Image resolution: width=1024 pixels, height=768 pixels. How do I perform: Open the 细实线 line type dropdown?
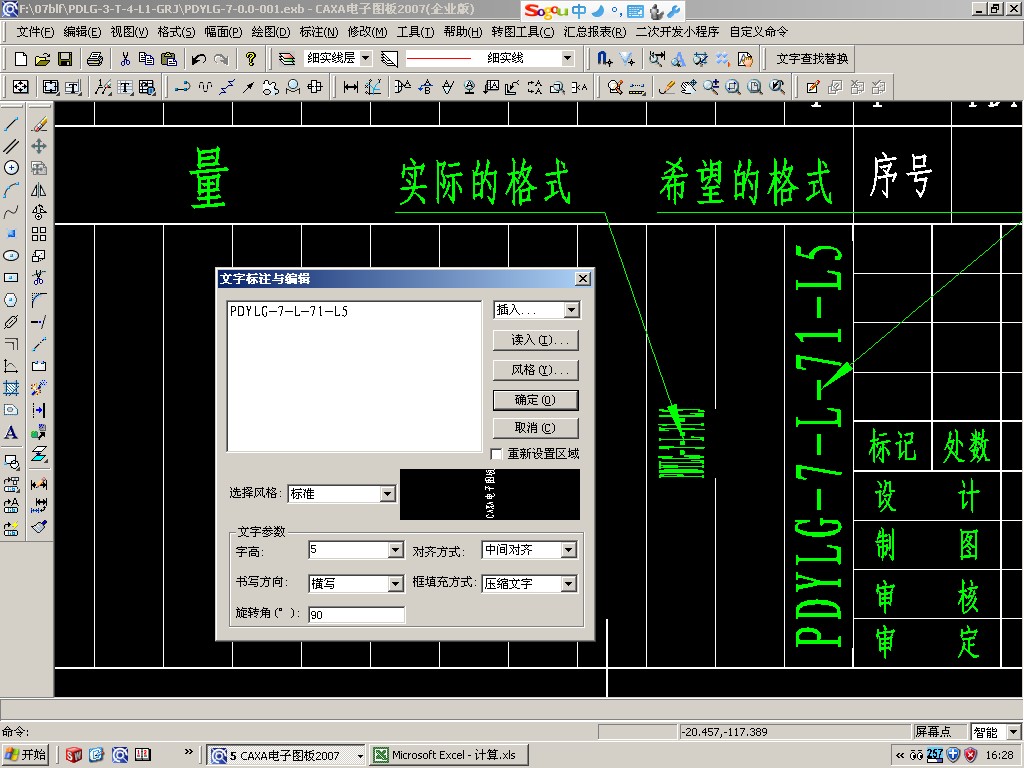pos(568,58)
